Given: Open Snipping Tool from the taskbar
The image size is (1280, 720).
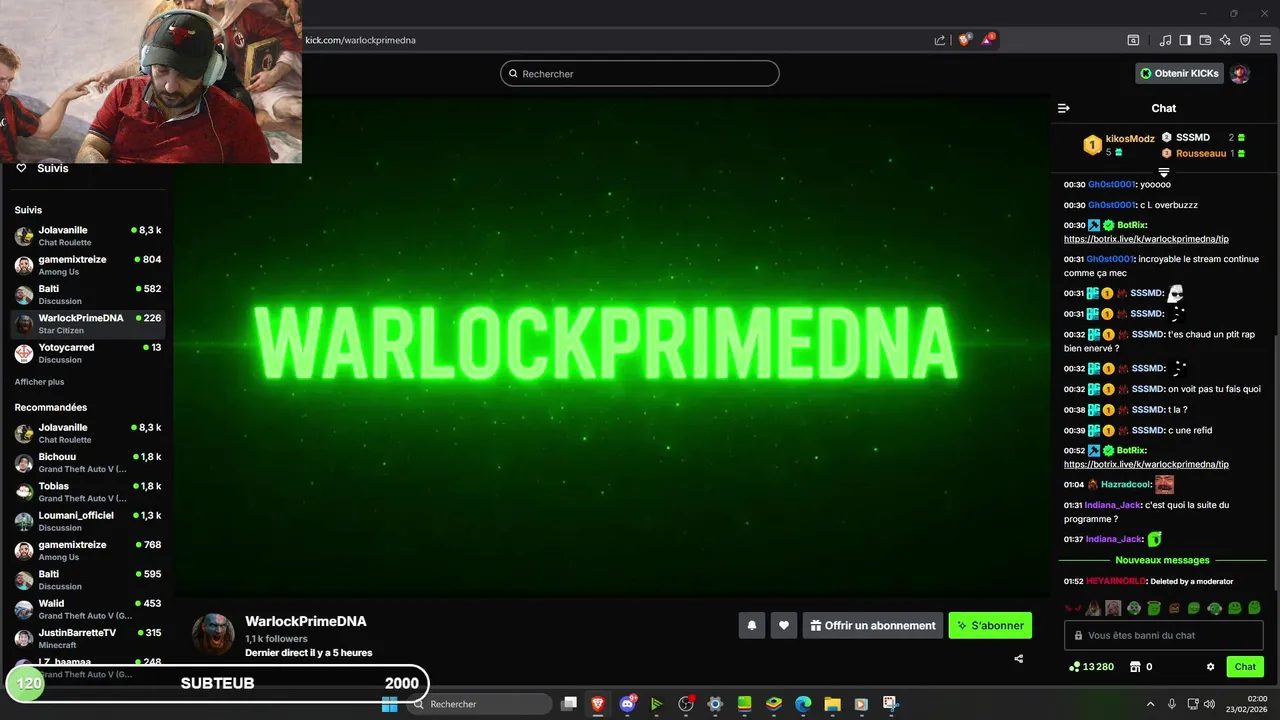Looking at the screenshot, I should click(x=890, y=704).
